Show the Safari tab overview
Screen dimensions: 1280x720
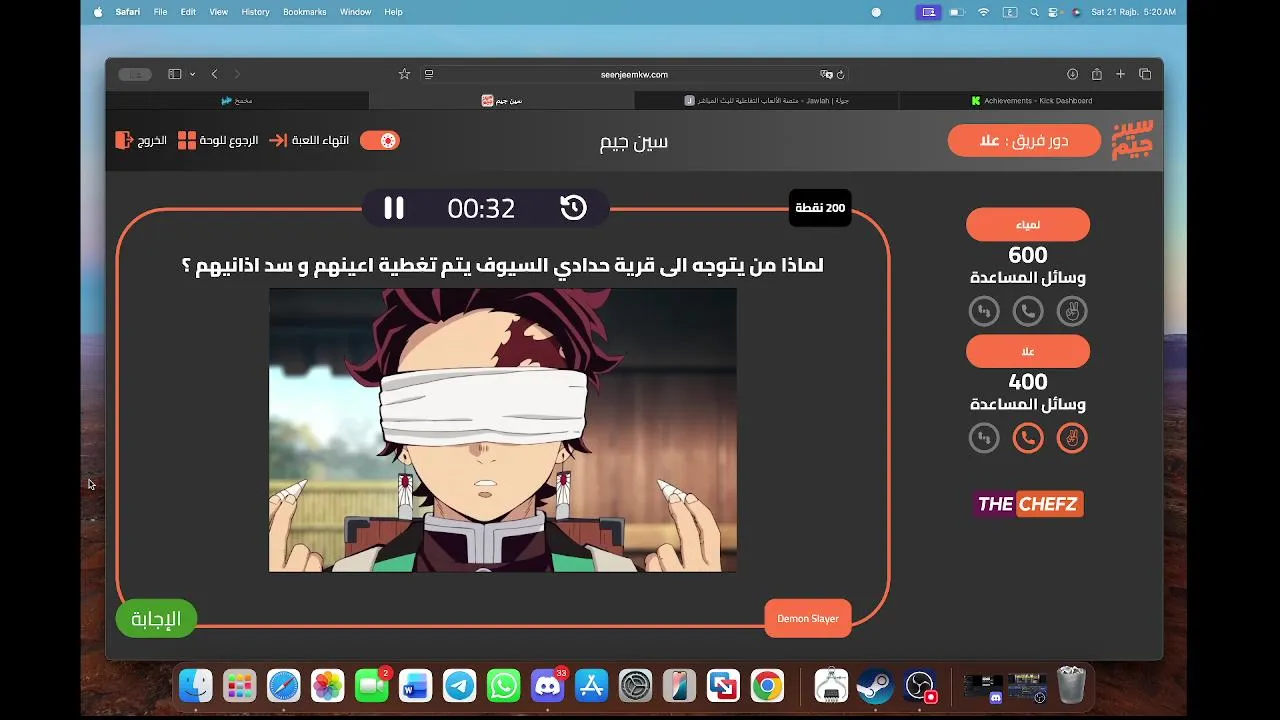click(1145, 74)
